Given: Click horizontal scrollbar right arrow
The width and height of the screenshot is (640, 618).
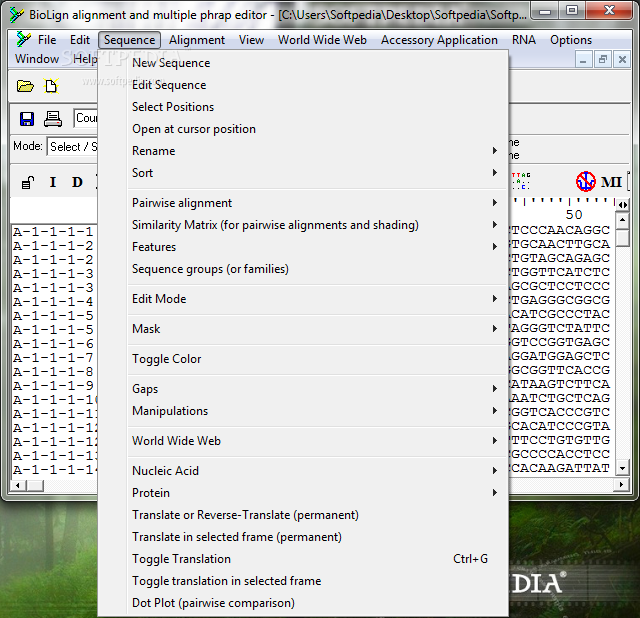Looking at the screenshot, I should (x=621, y=485).
